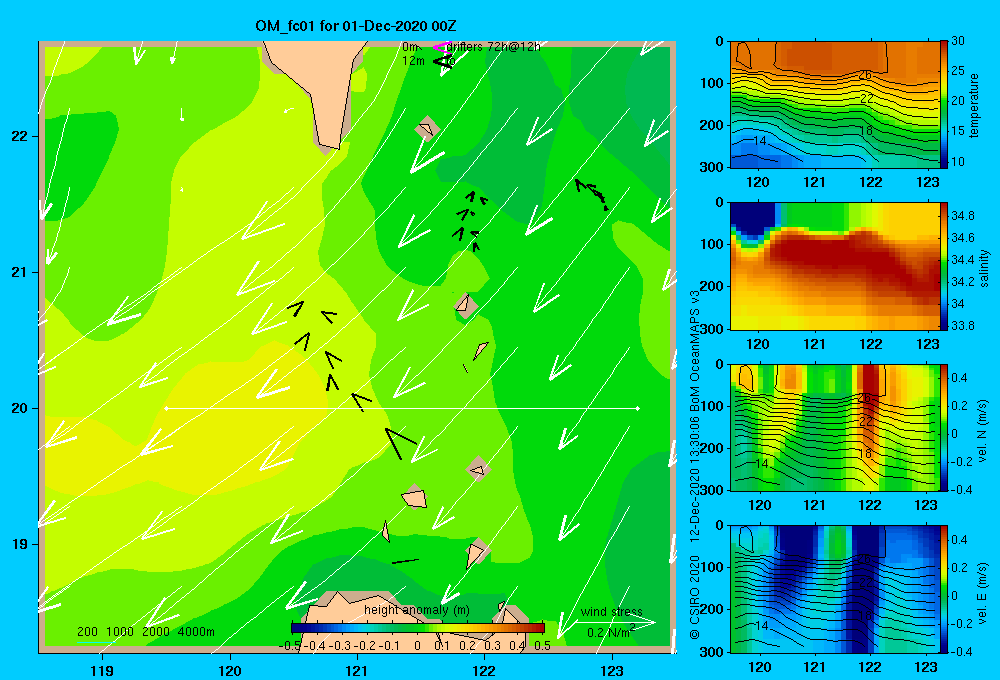This screenshot has height=680, width=1000.
Task: Select the 'wind stress' legend label
Action: [x=611, y=612]
